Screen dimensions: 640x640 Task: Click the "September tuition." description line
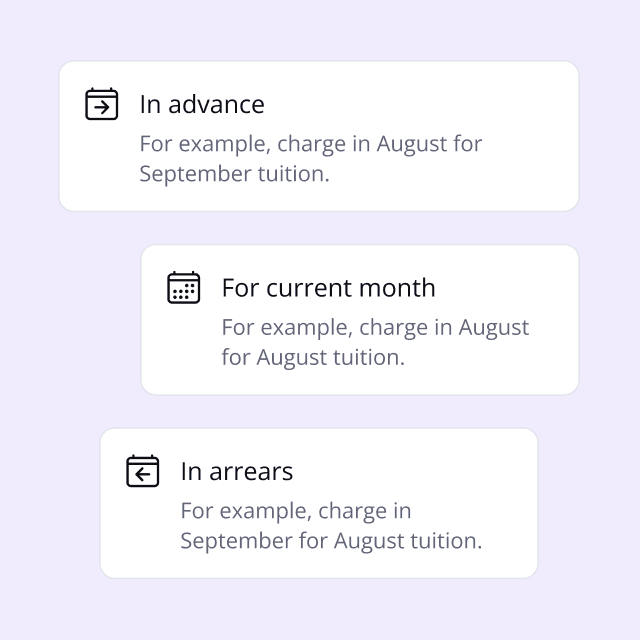click(x=234, y=174)
